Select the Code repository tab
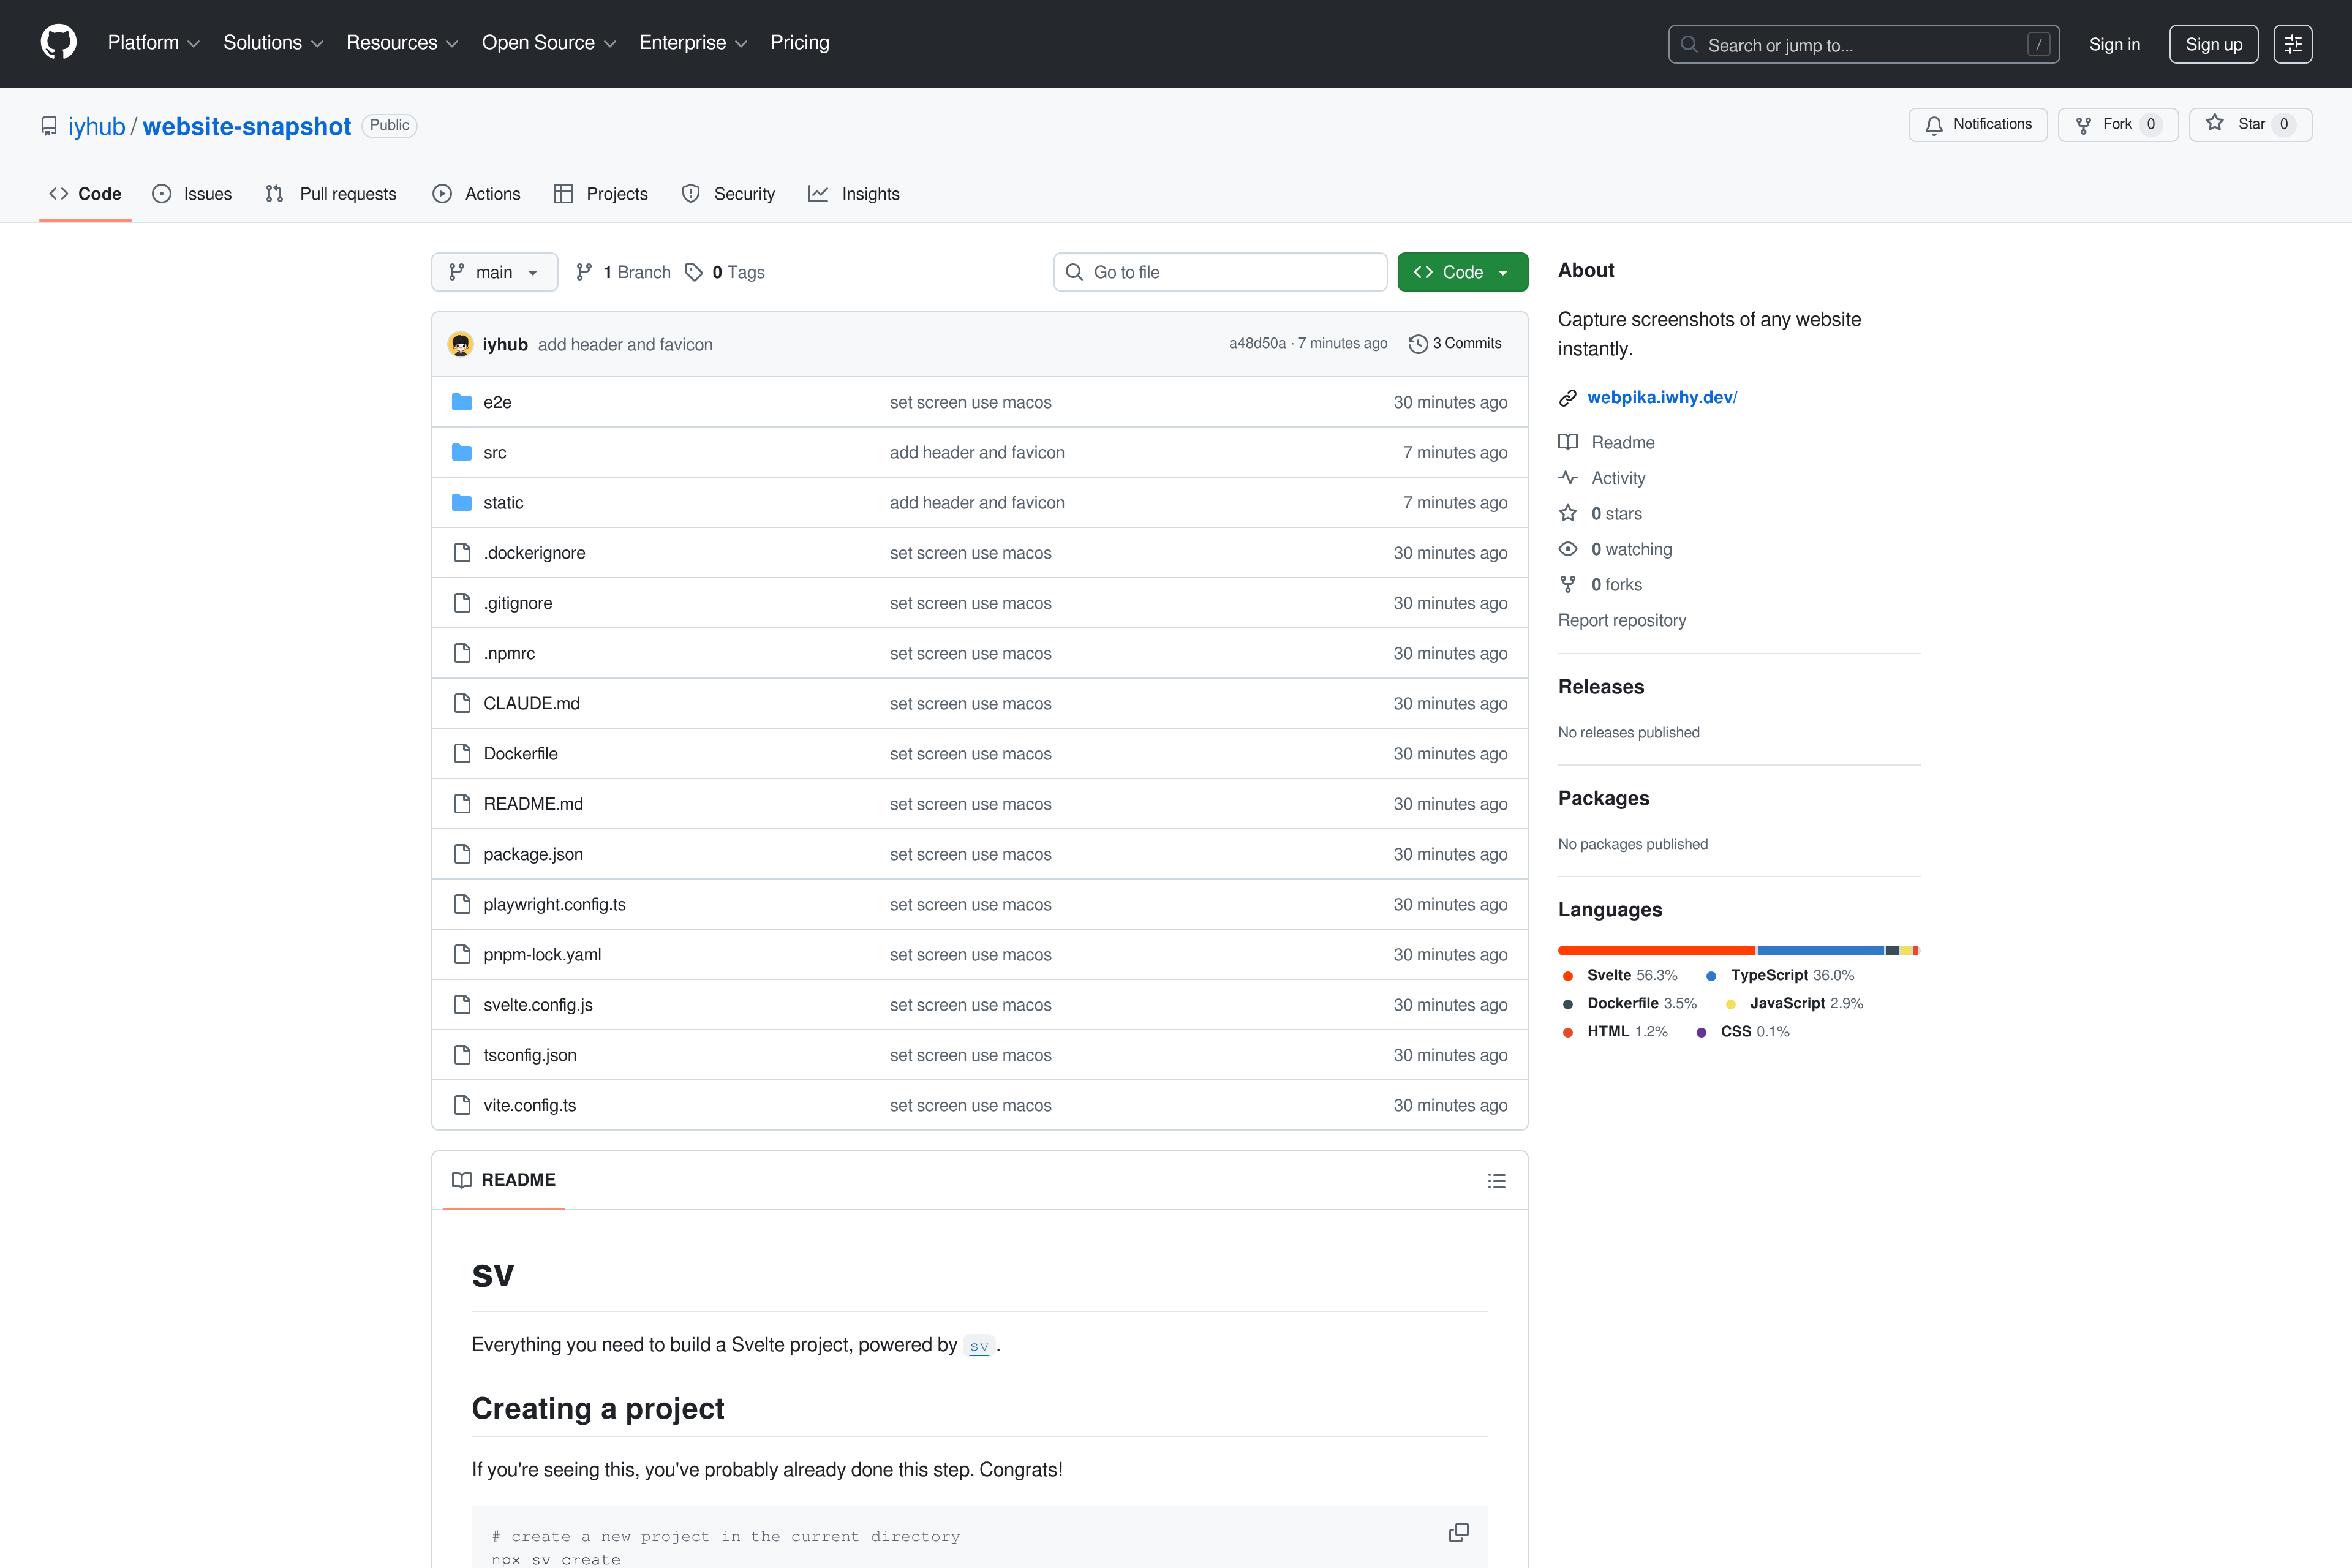Image resolution: width=2352 pixels, height=1568 pixels. pos(85,194)
